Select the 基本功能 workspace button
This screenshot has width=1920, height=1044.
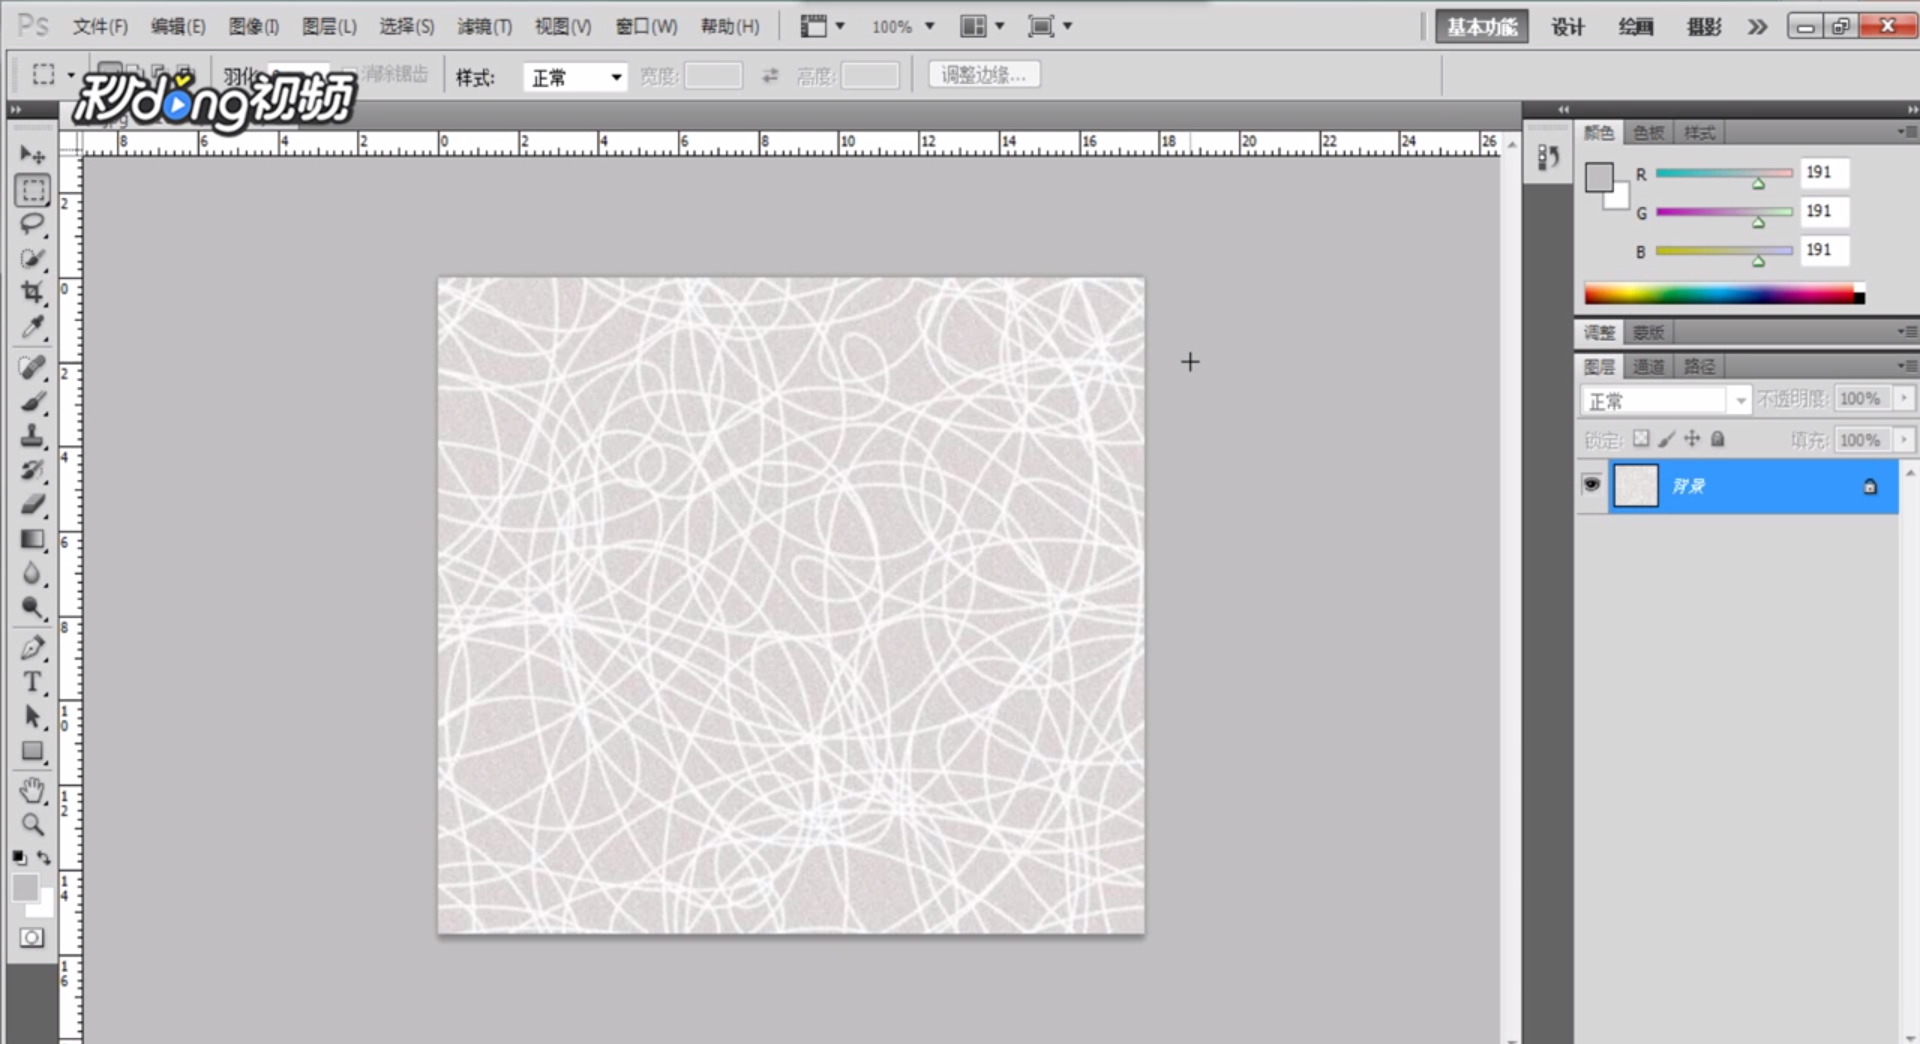[1482, 27]
